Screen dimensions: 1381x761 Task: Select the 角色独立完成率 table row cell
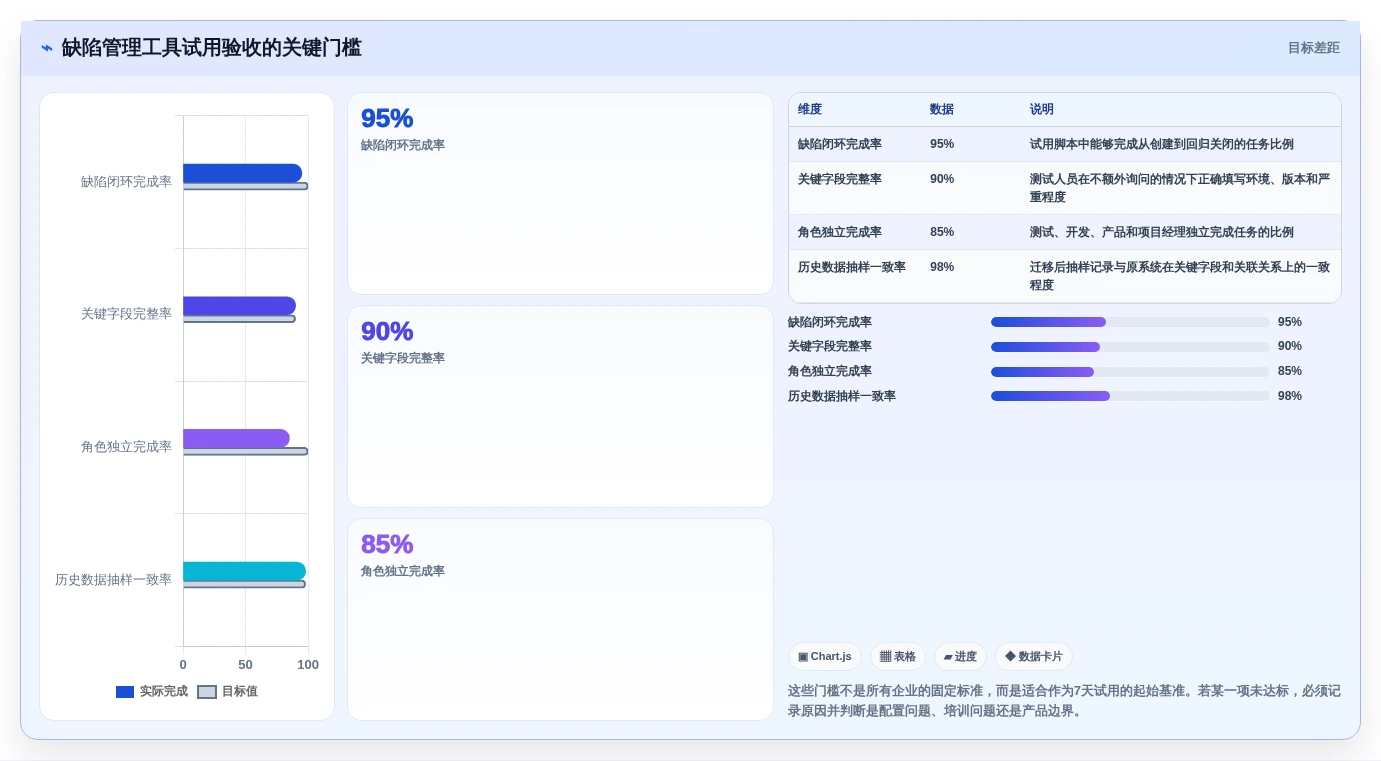tap(840, 232)
